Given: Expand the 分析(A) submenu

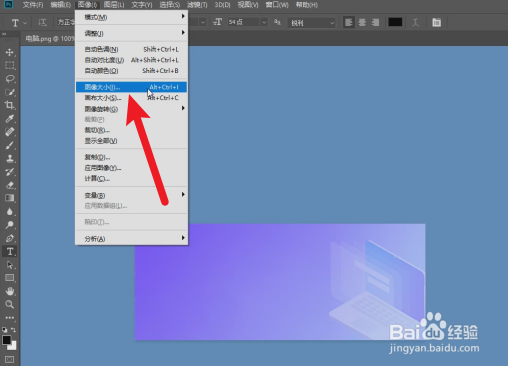Looking at the screenshot, I should (x=131, y=239).
